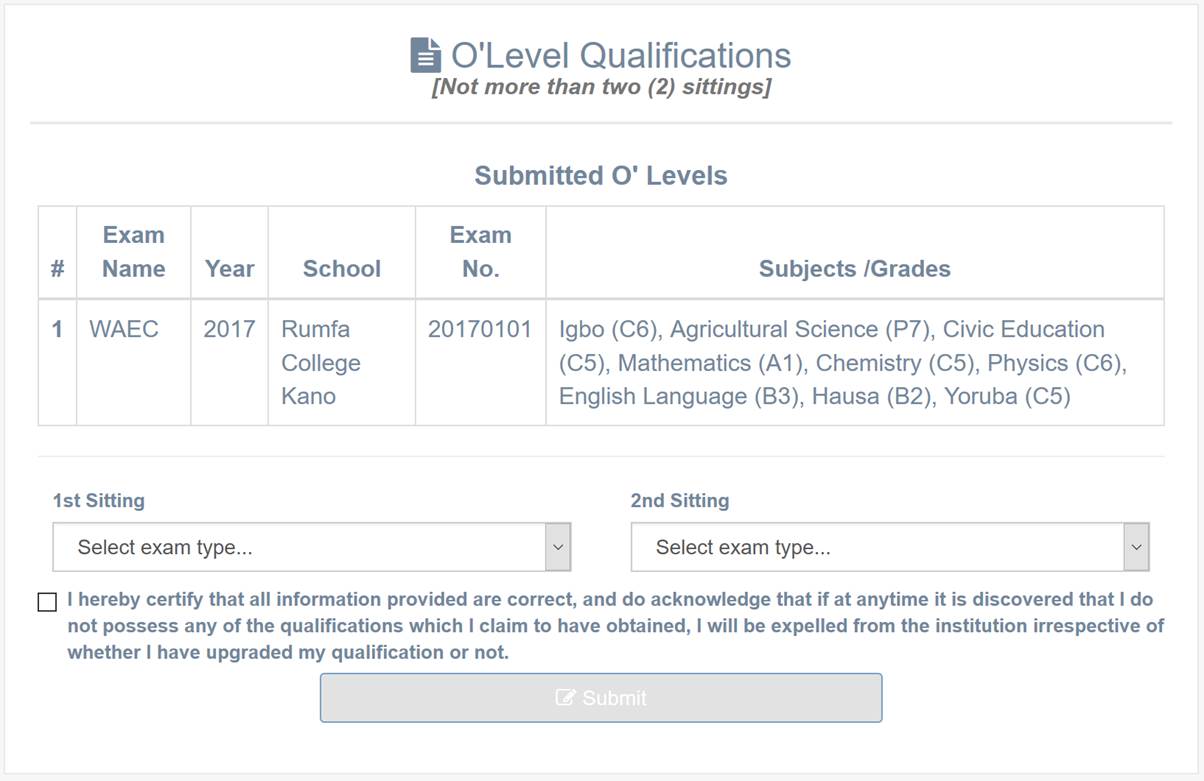Click the Submitted O' Levels heading

(600, 176)
